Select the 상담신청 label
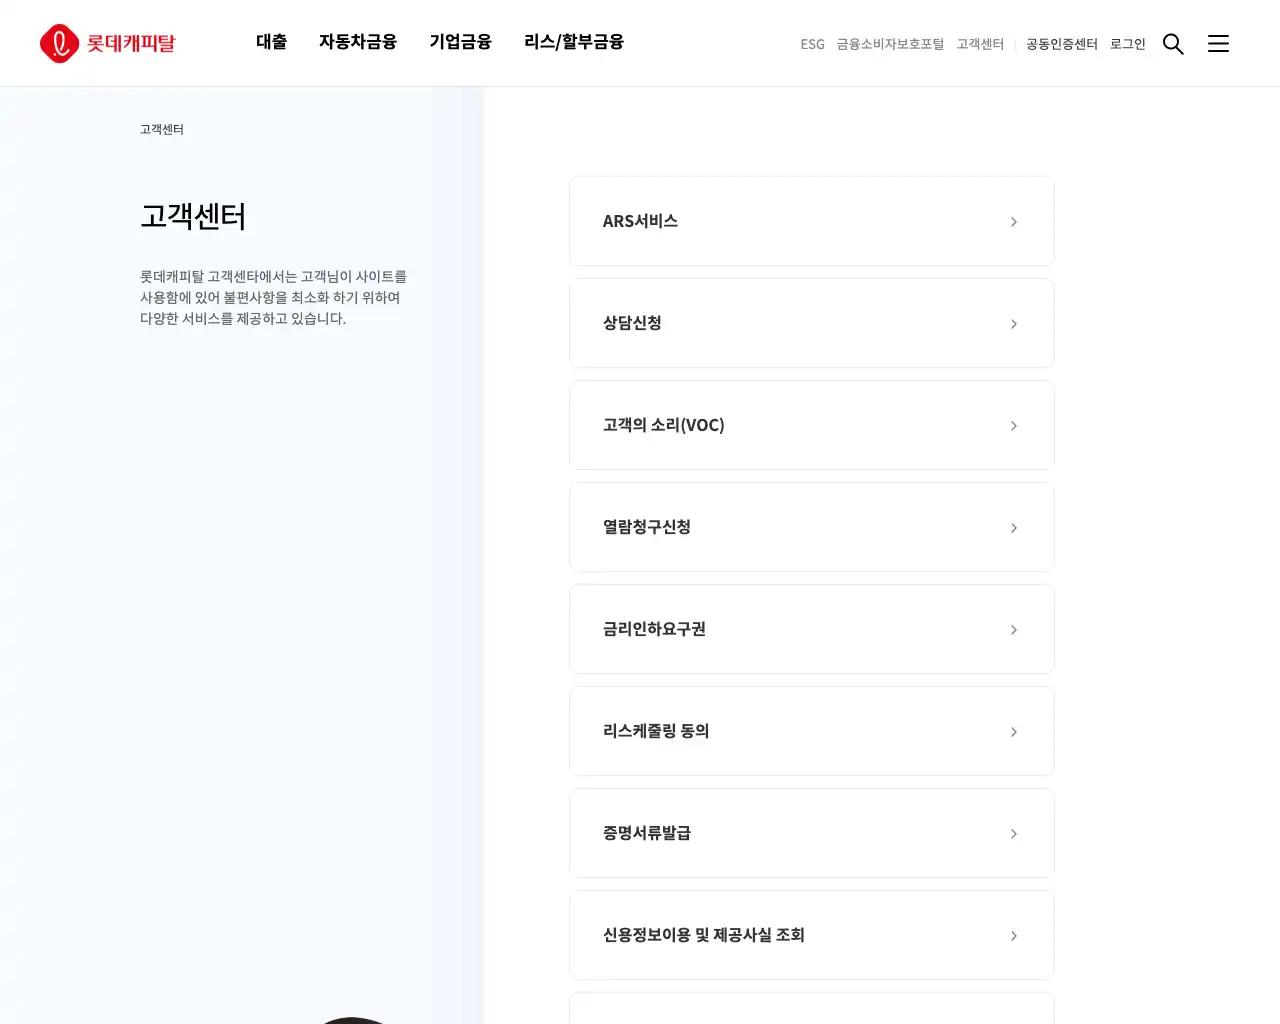 click(632, 323)
